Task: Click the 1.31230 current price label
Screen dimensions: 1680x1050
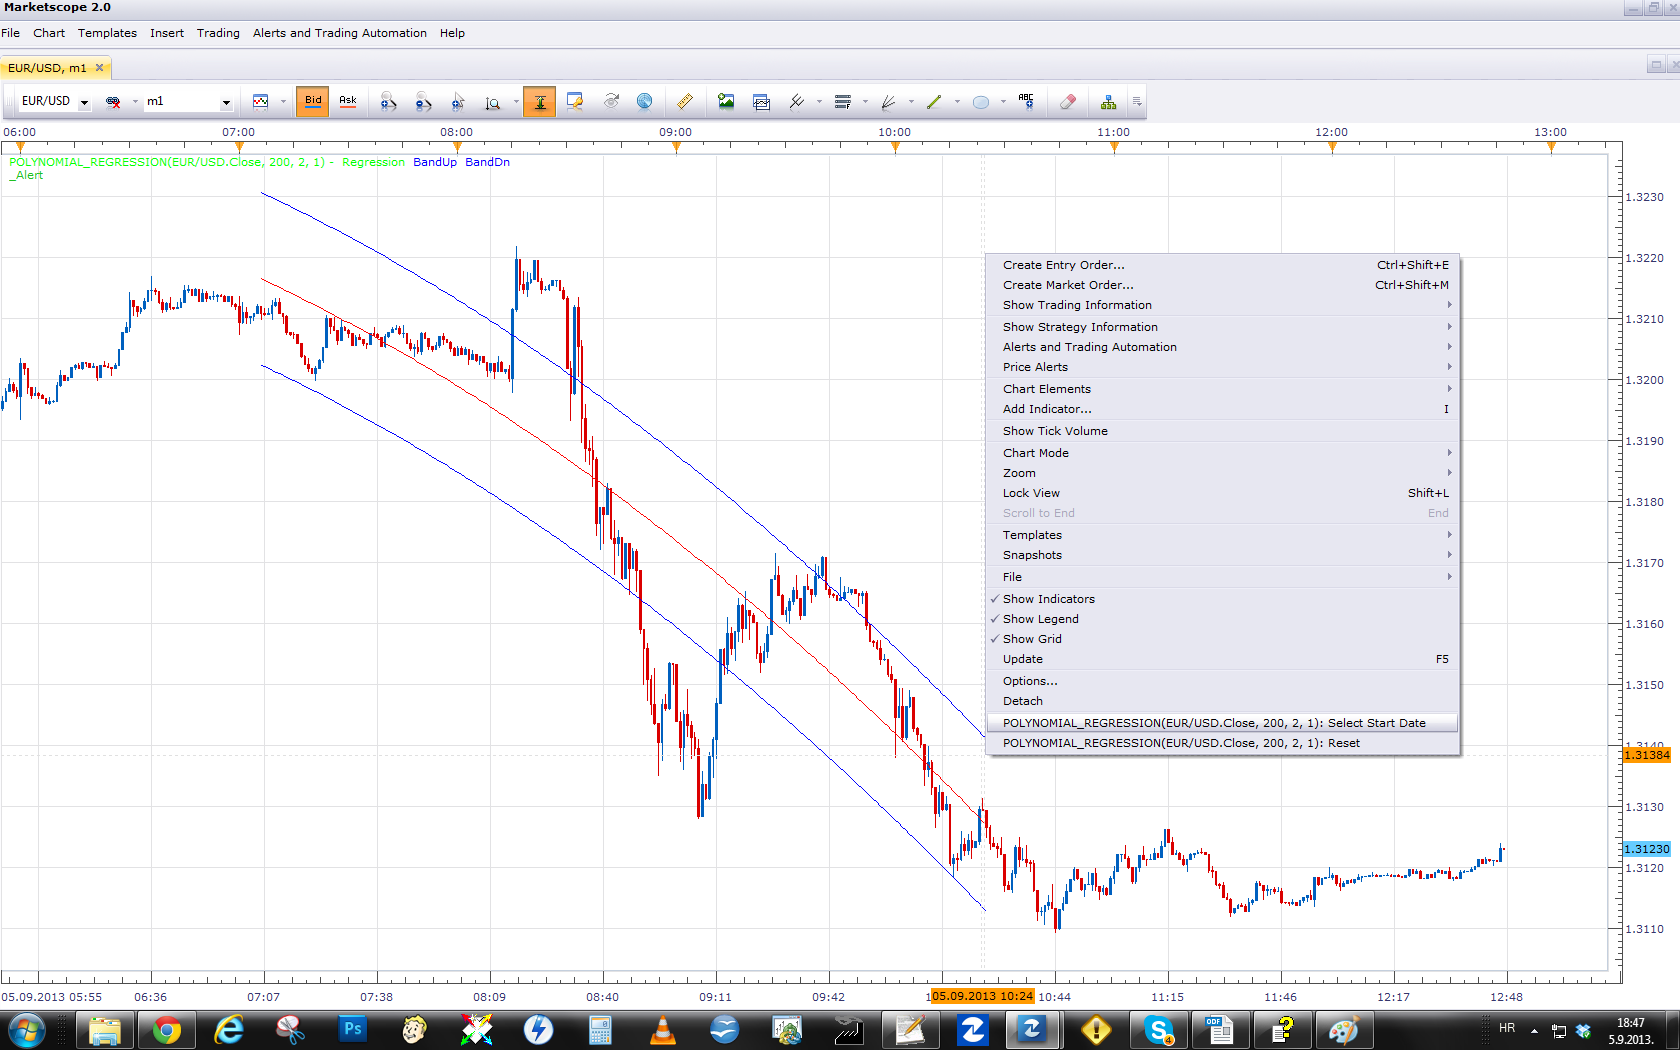Action: pyautogui.click(x=1646, y=849)
